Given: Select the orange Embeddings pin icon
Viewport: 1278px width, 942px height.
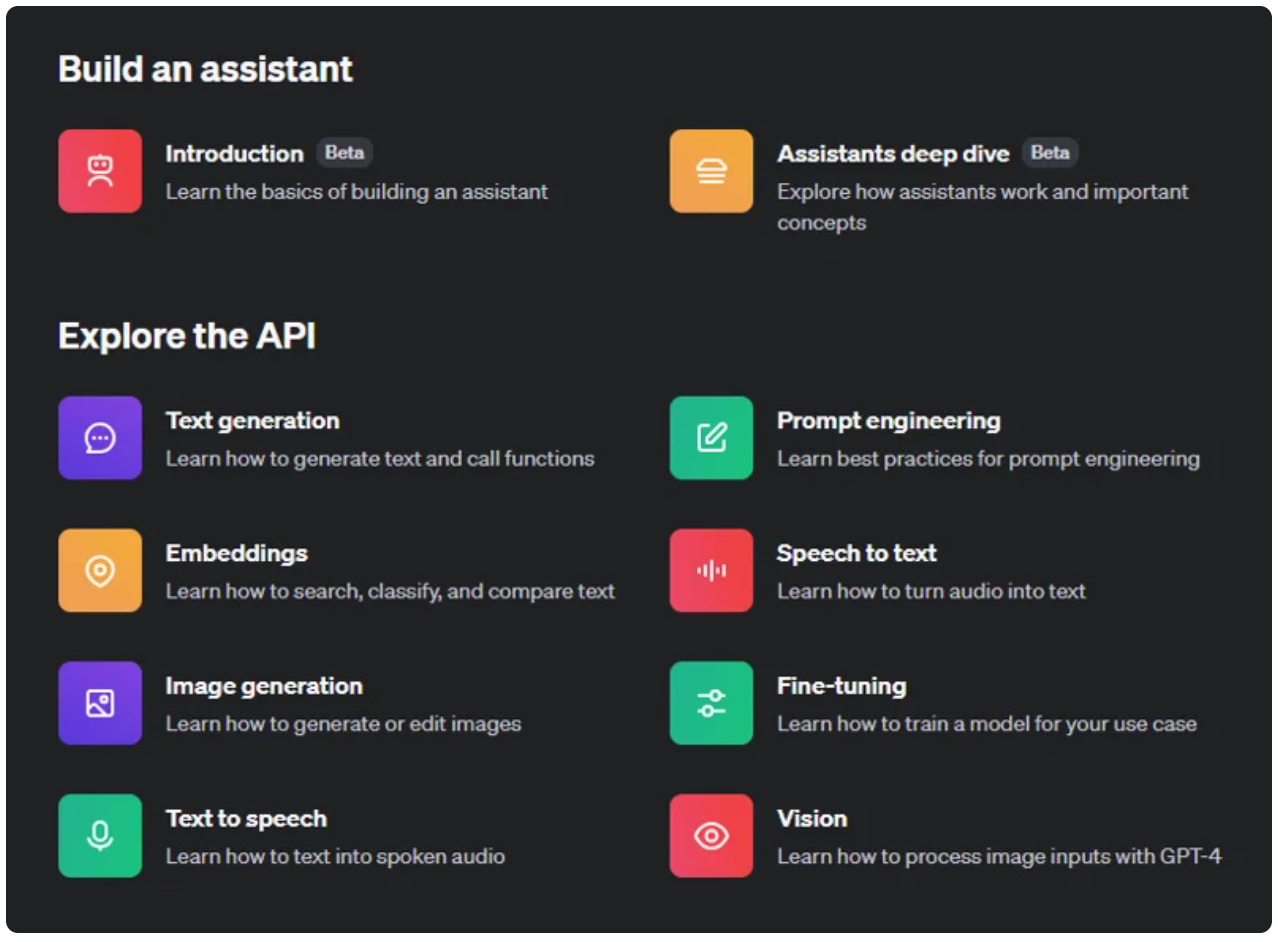Looking at the screenshot, I should (100, 571).
